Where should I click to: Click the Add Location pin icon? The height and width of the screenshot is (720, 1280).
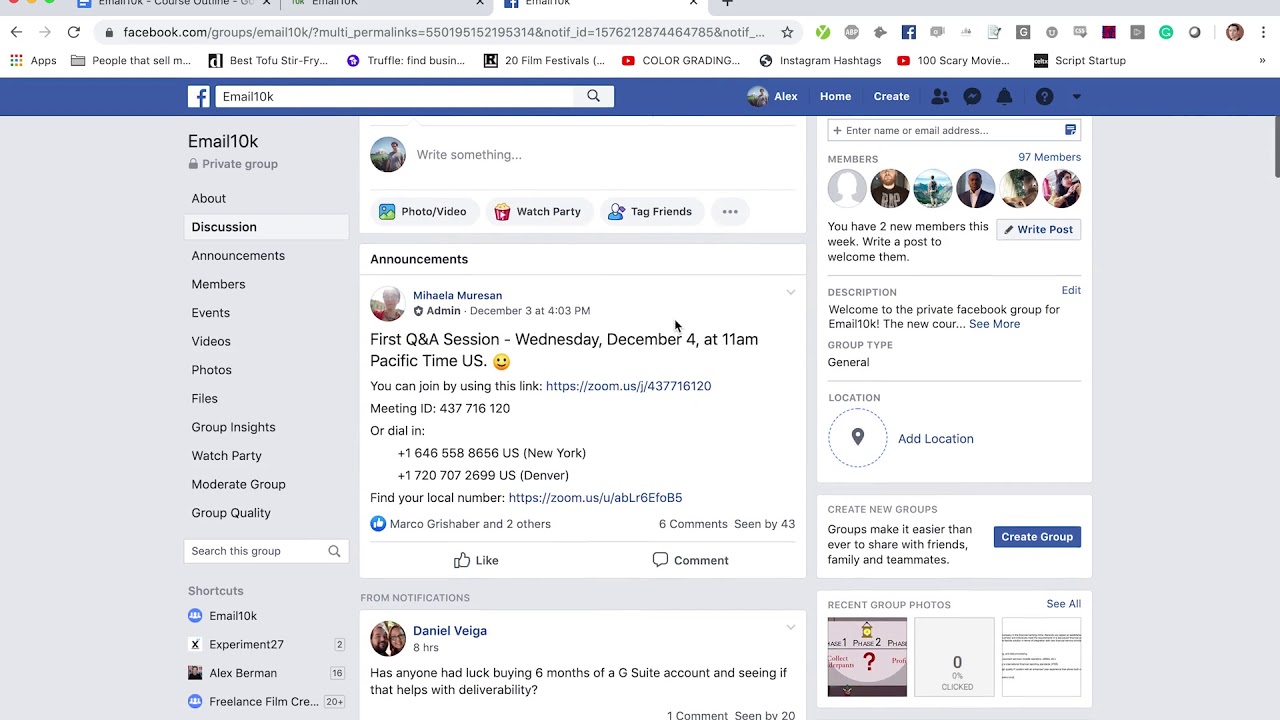pos(857,437)
